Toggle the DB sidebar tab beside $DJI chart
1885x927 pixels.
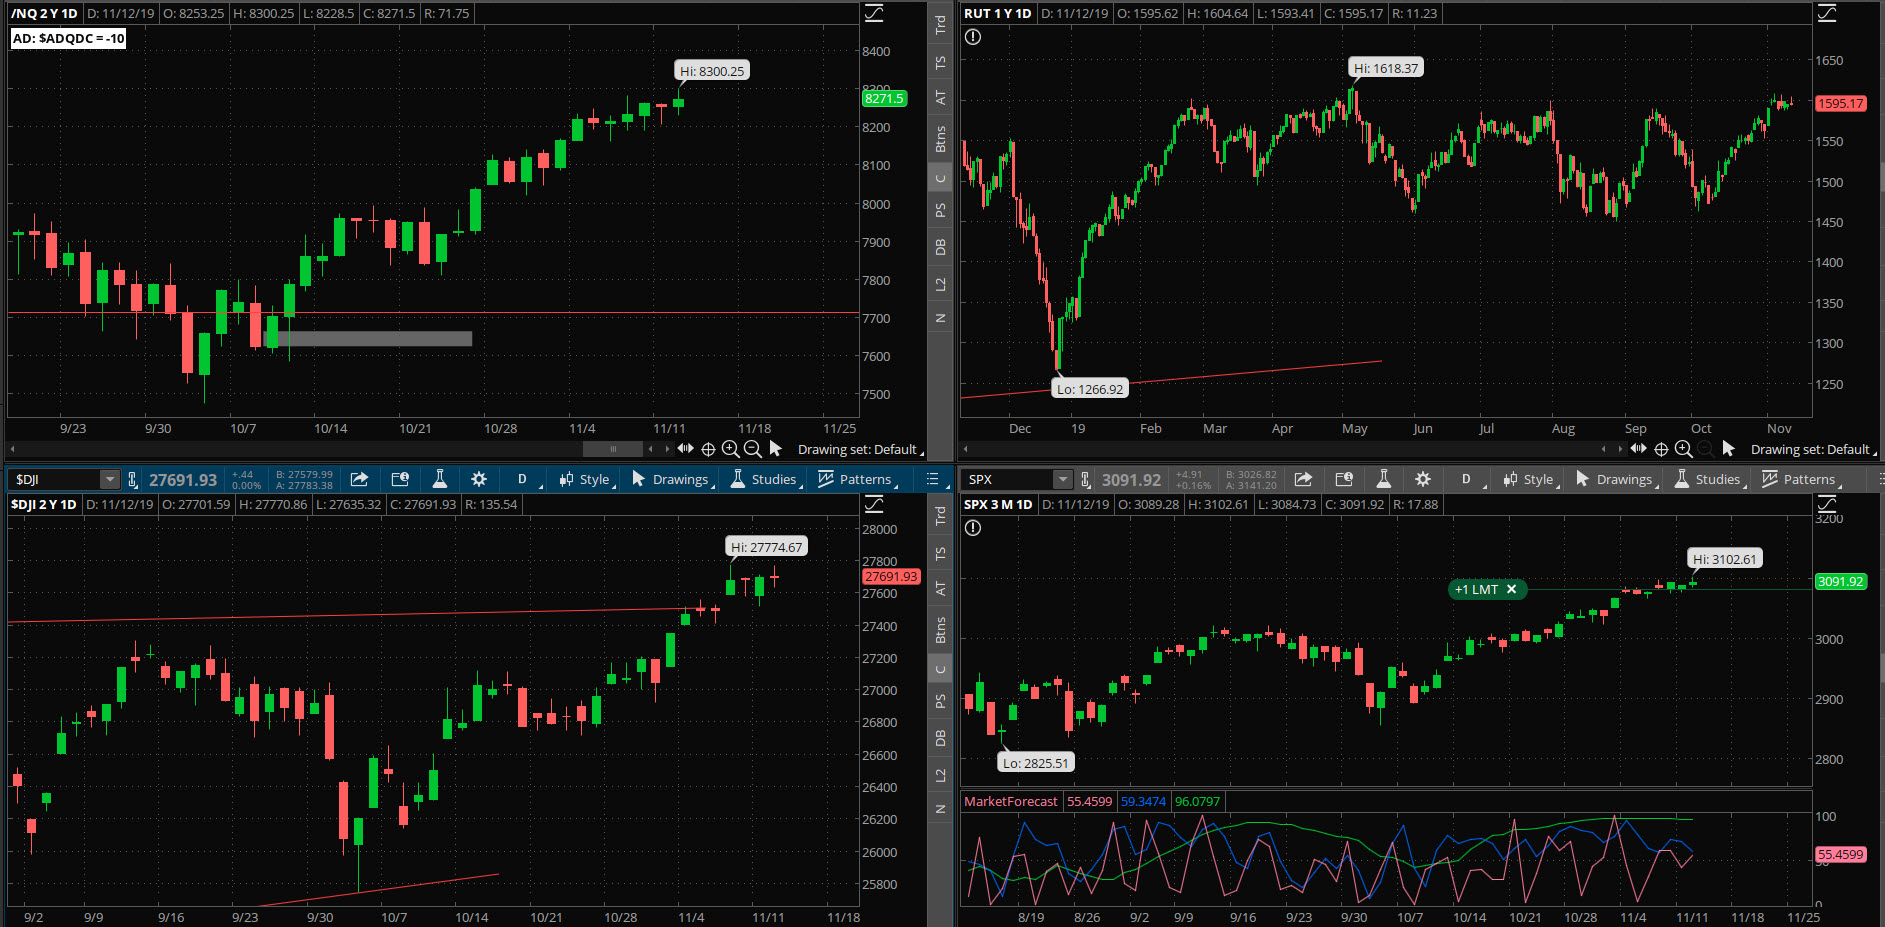click(940, 738)
